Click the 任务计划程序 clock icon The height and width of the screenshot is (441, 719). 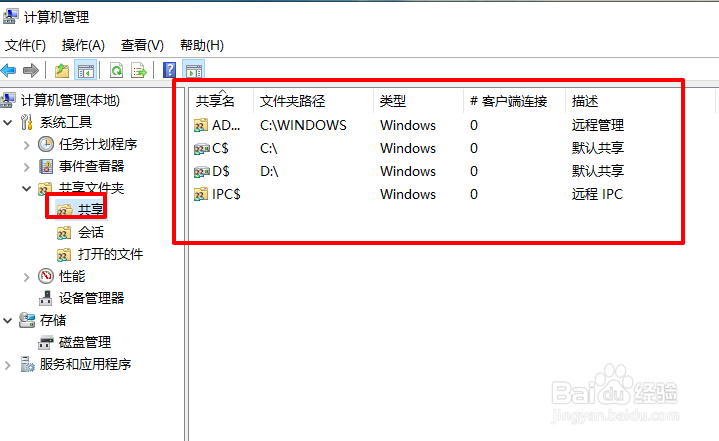(x=46, y=144)
